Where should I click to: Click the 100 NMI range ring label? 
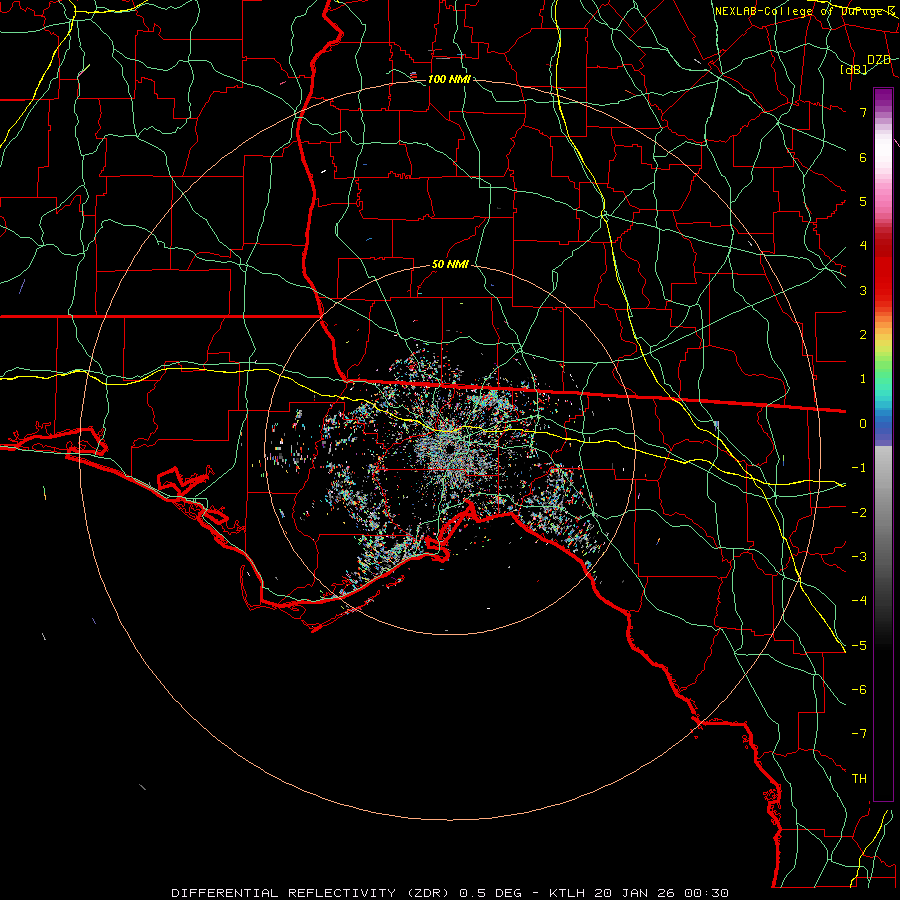[x=449, y=79]
